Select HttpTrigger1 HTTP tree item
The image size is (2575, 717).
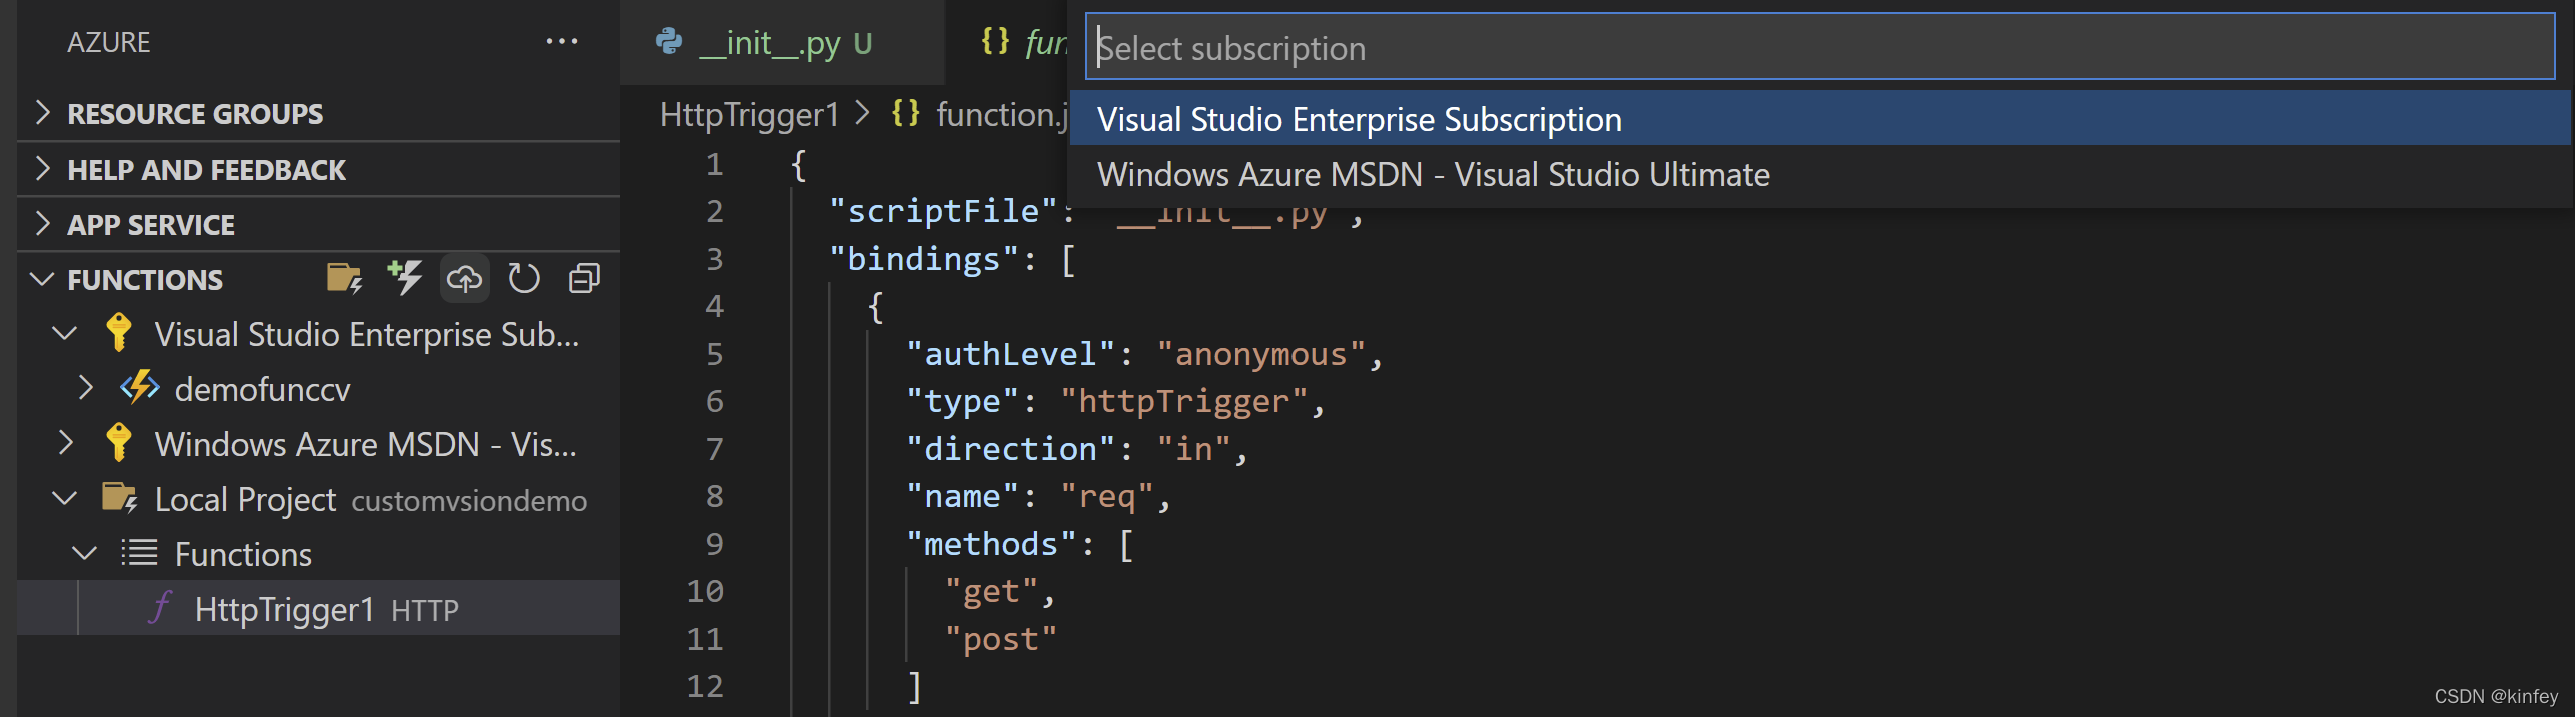[x=319, y=608]
